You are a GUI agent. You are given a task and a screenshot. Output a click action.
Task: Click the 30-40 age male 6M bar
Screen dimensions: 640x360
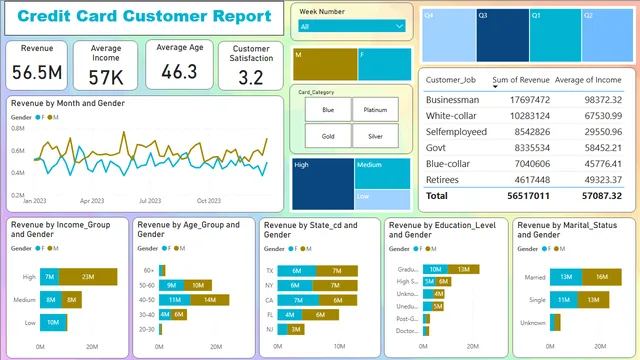[x=179, y=315]
